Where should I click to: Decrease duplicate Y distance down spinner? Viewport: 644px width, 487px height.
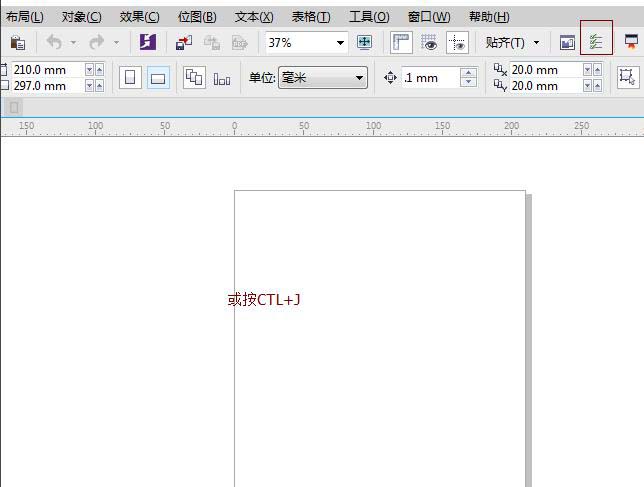coord(587,86)
